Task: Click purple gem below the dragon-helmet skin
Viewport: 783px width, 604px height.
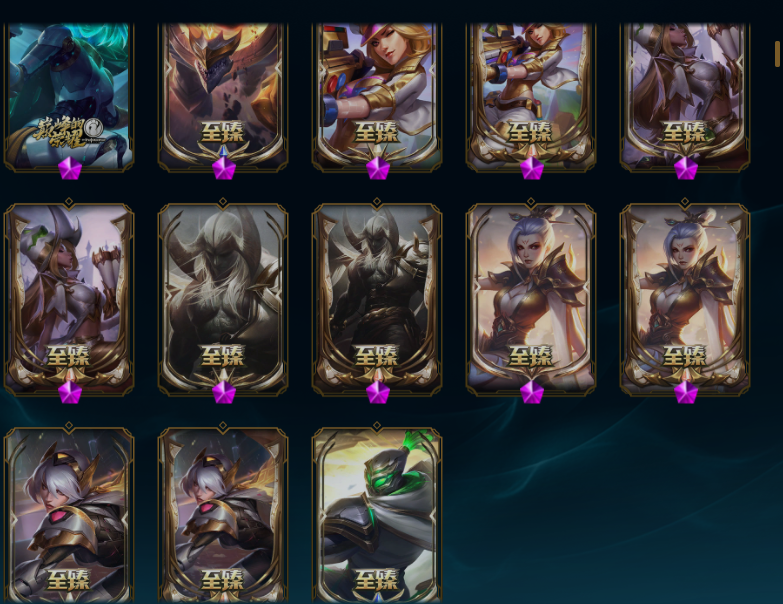Action: point(223,168)
